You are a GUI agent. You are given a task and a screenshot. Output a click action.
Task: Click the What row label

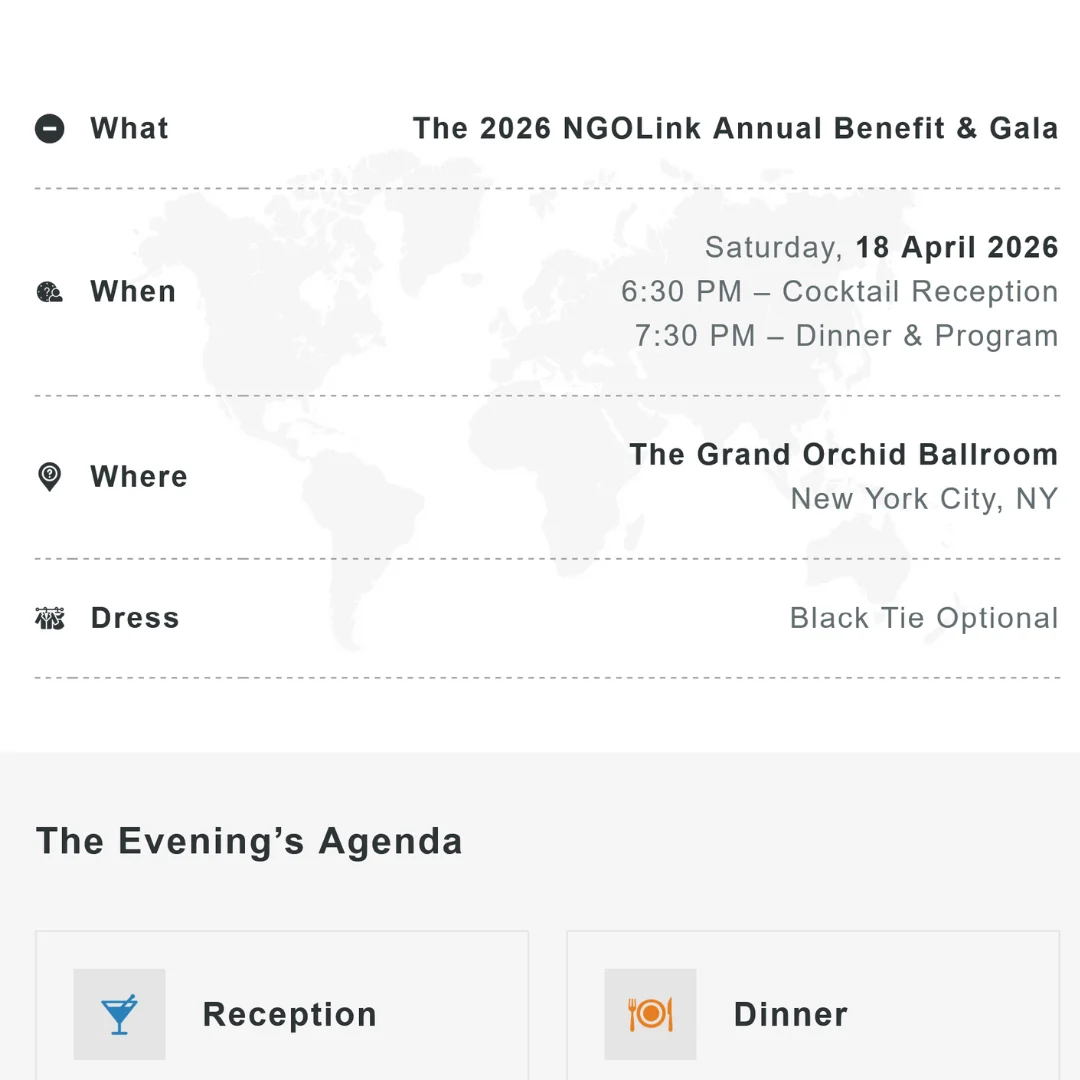coord(129,129)
